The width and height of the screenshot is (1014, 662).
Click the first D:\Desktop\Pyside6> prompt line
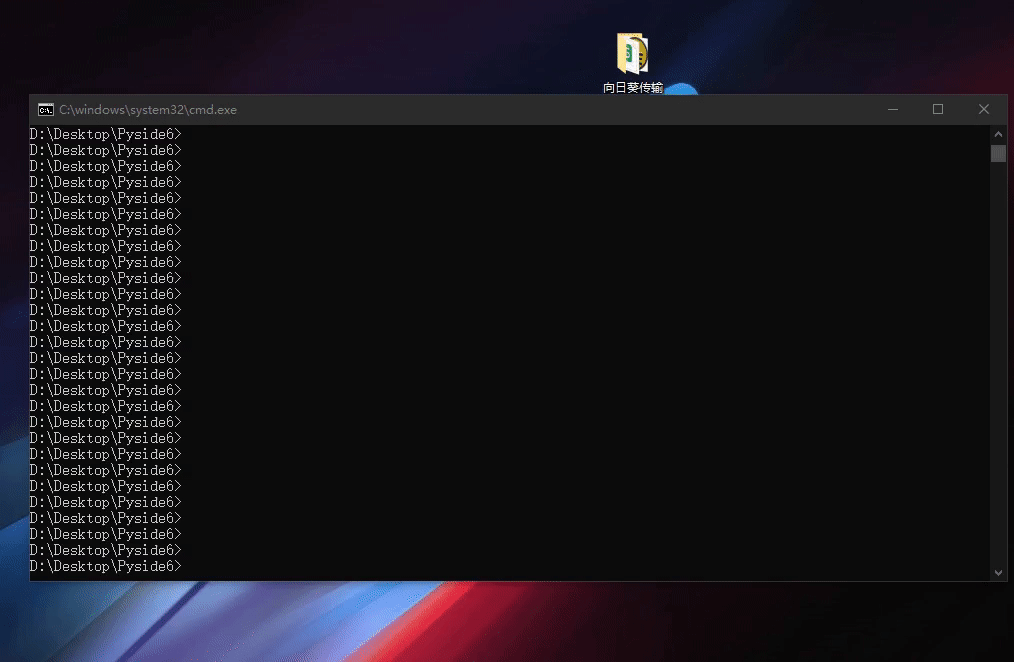click(105, 134)
